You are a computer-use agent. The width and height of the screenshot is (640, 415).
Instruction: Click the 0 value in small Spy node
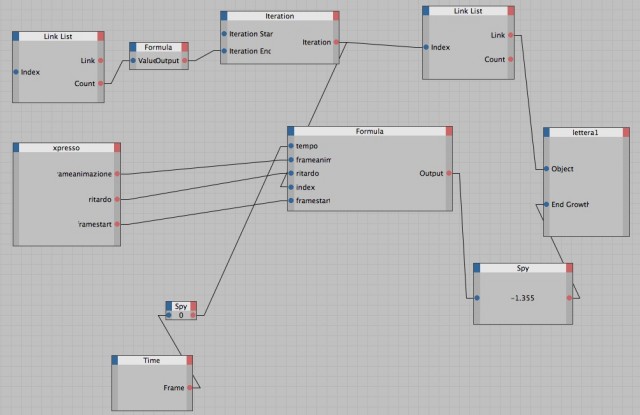point(181,315)
